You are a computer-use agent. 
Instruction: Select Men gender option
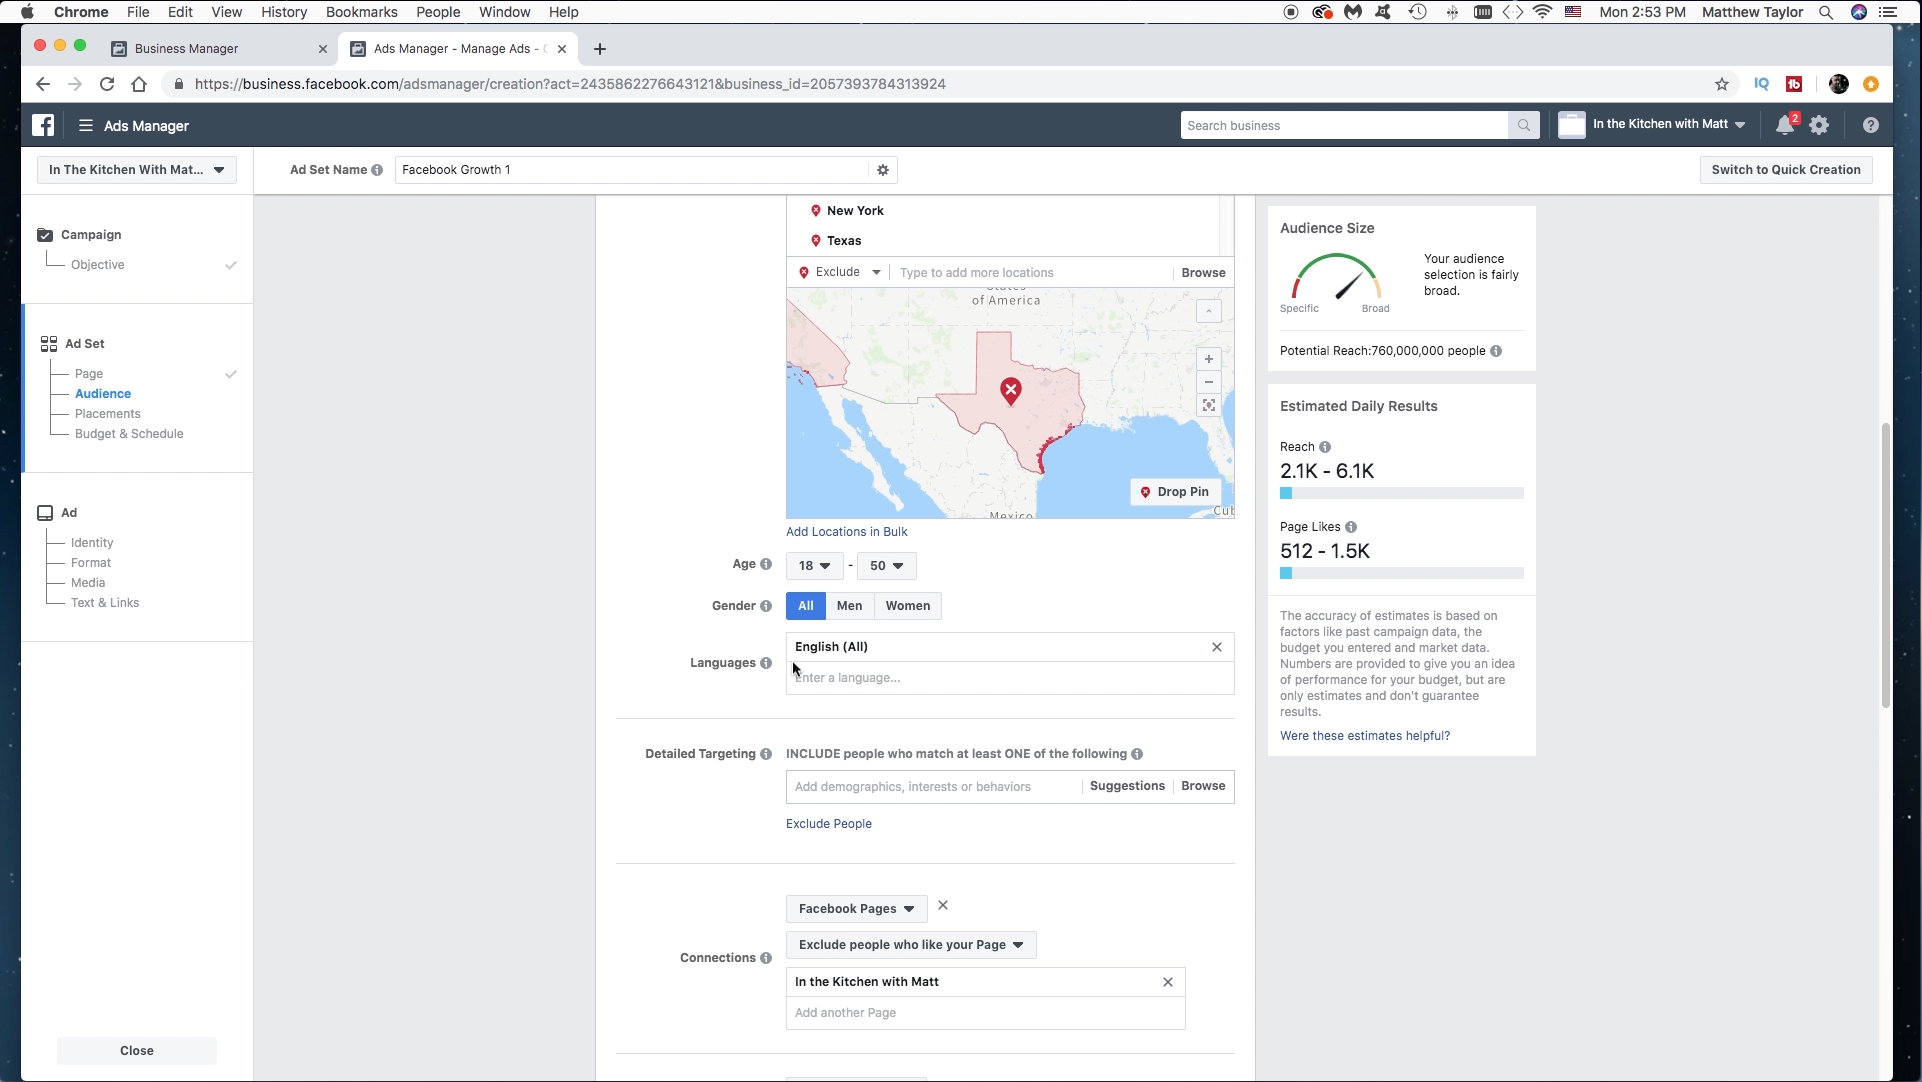tap(850, 606)
